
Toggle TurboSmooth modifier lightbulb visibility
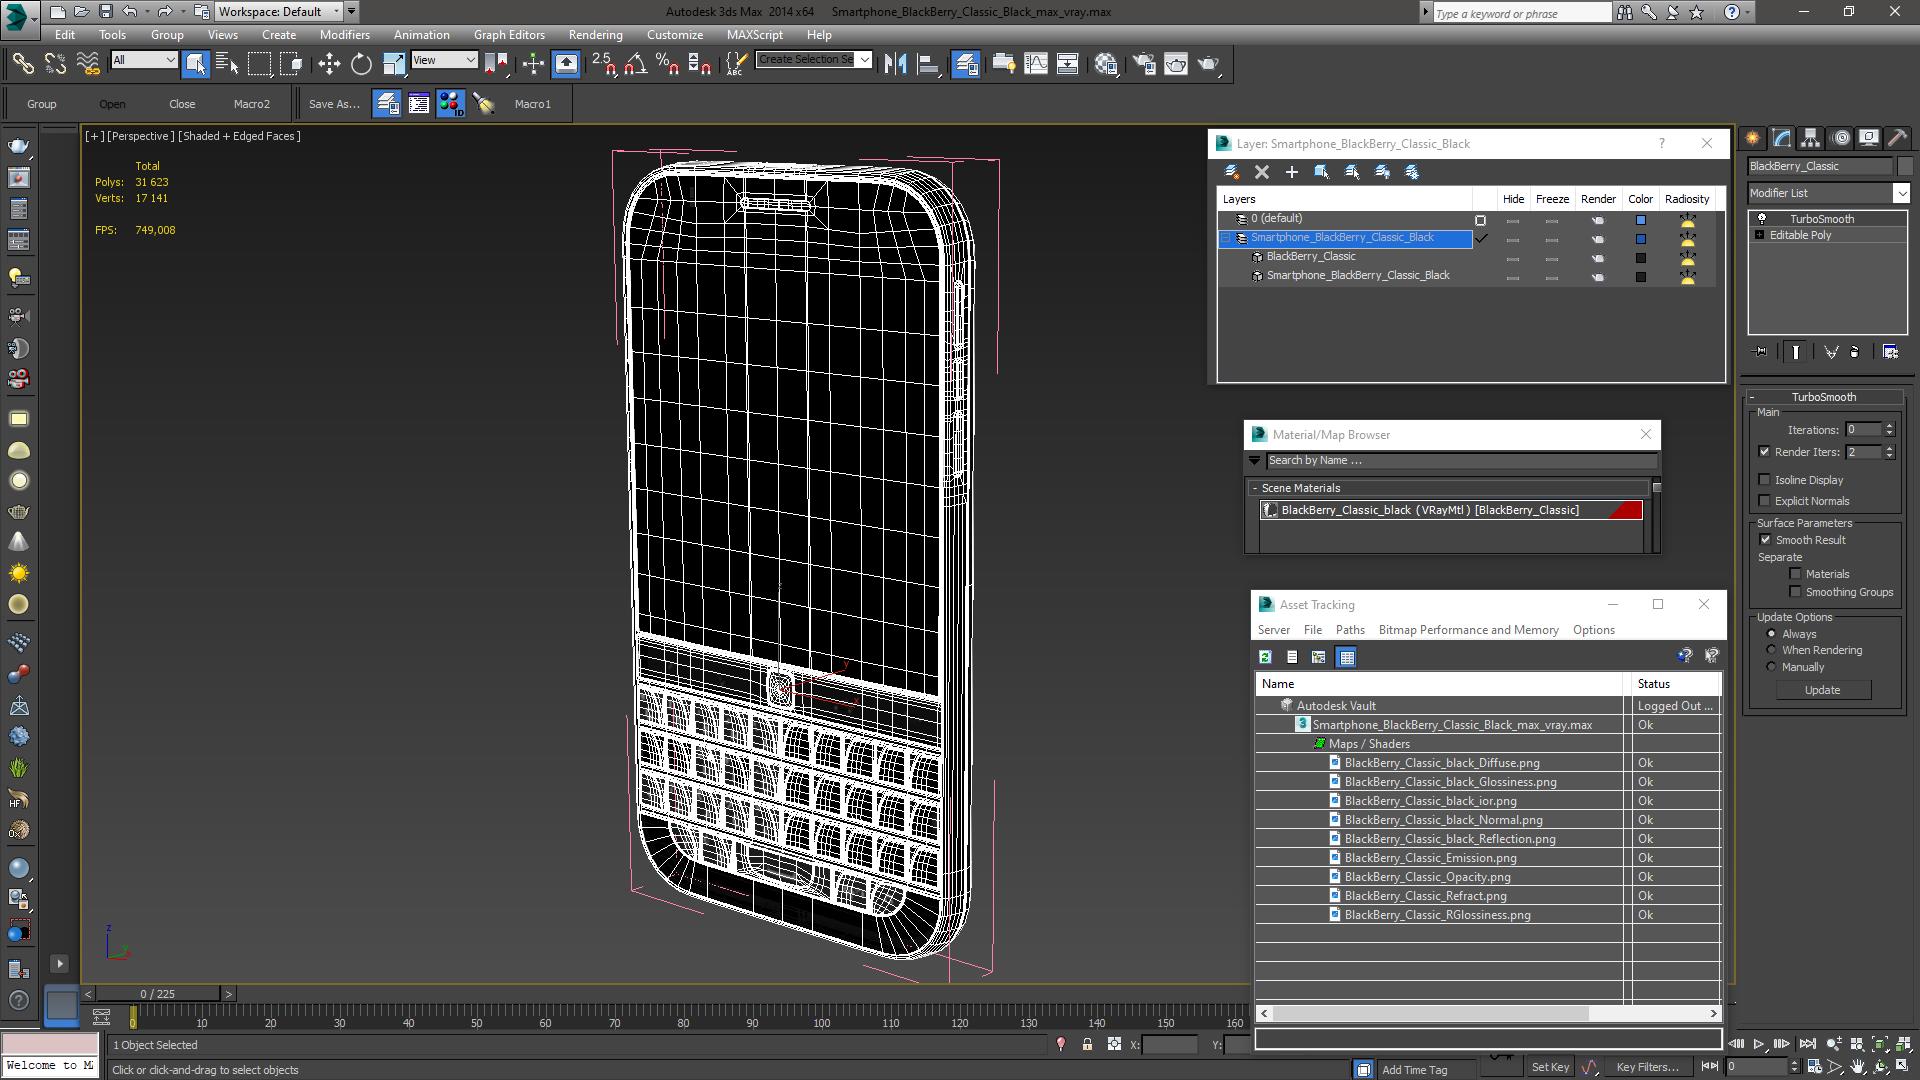1762,219
